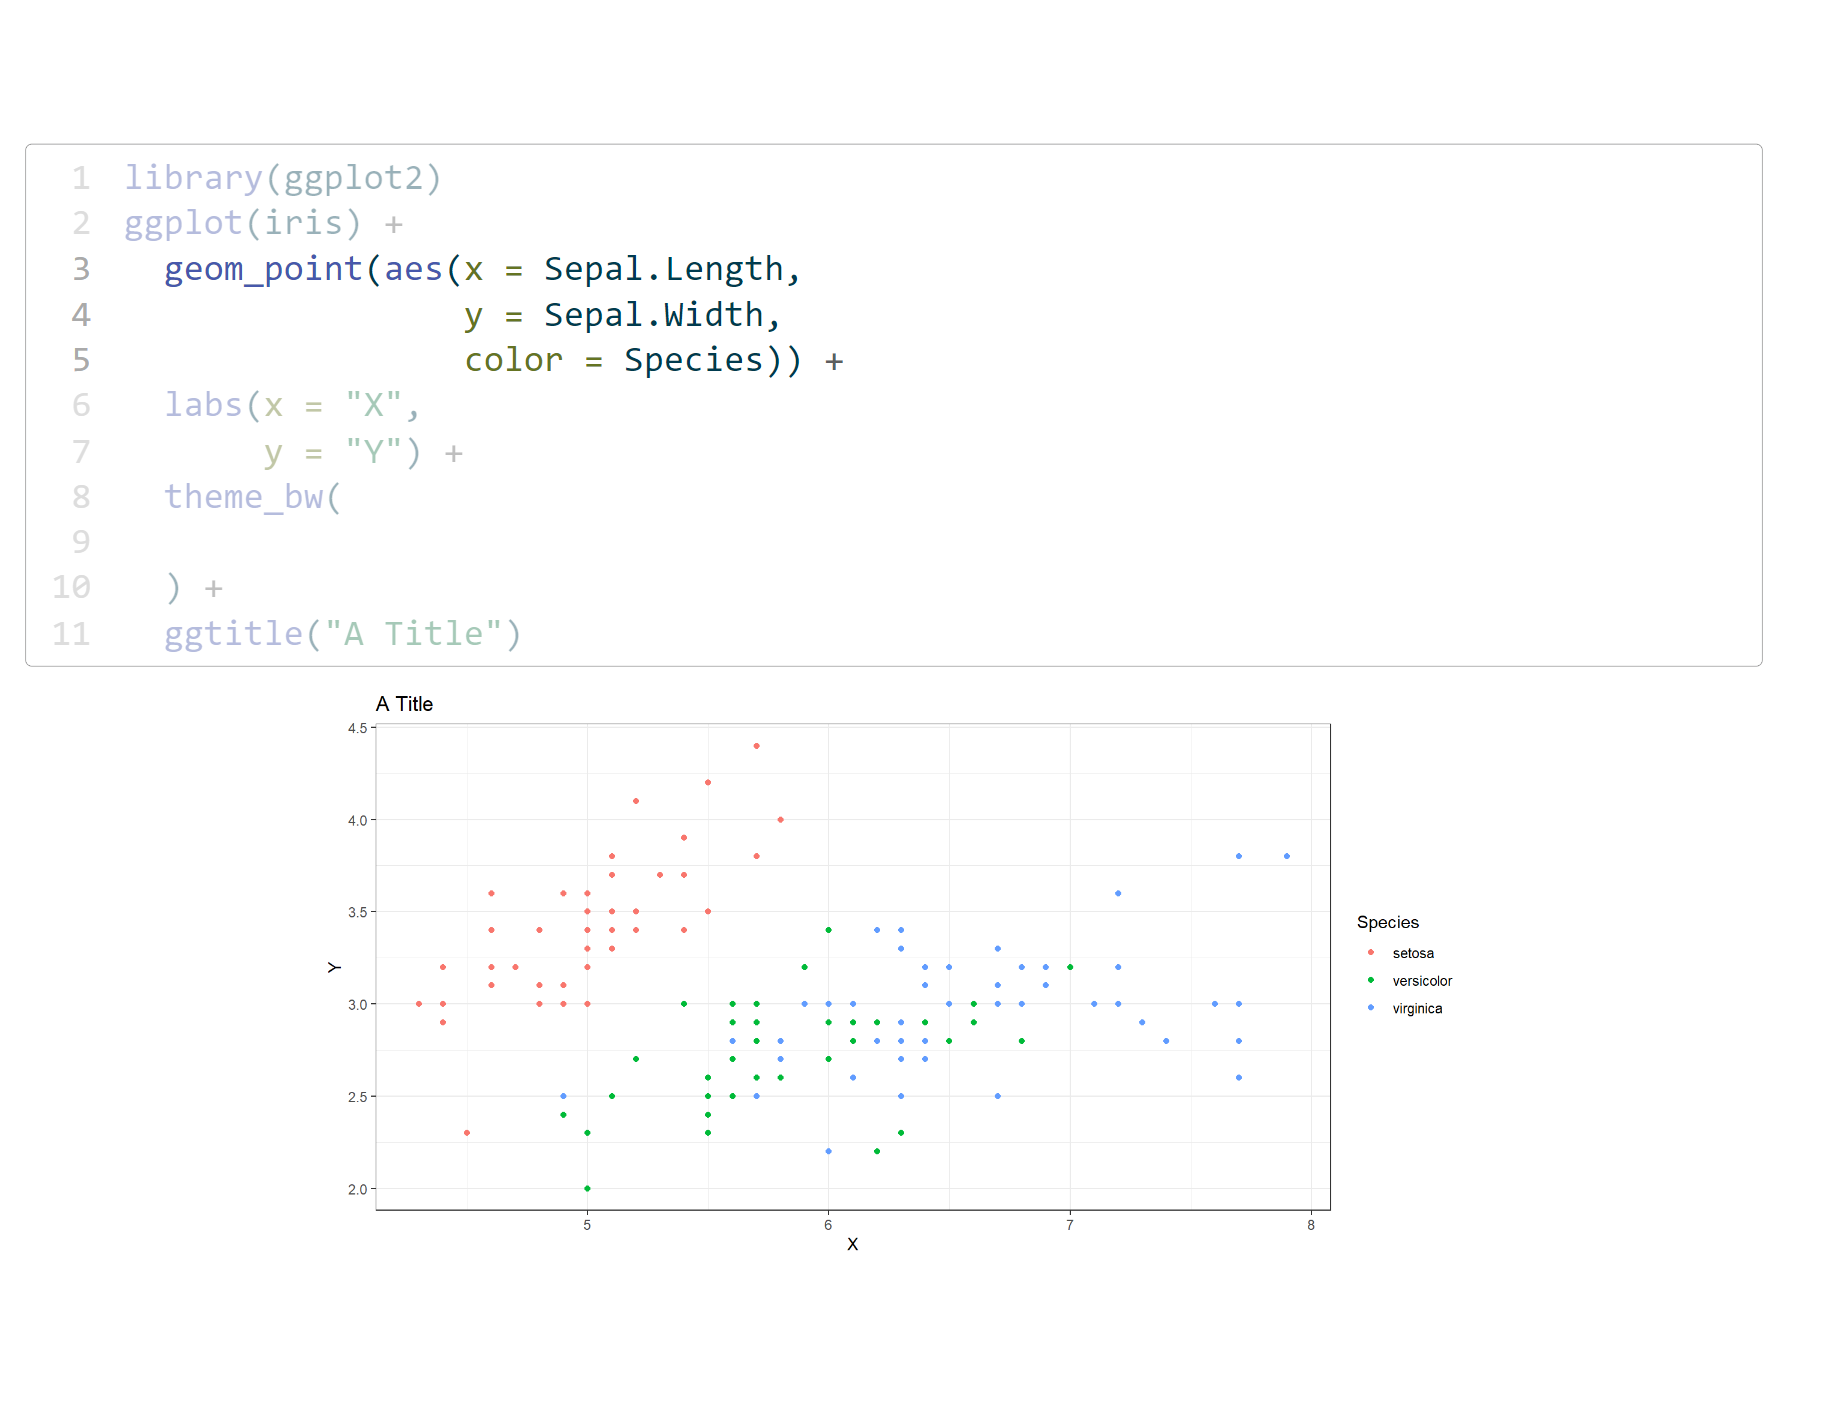Viewport: 1823px width, 1428px height.
Task: Click the Species legend title
Action: click(x=1387, y=922)
